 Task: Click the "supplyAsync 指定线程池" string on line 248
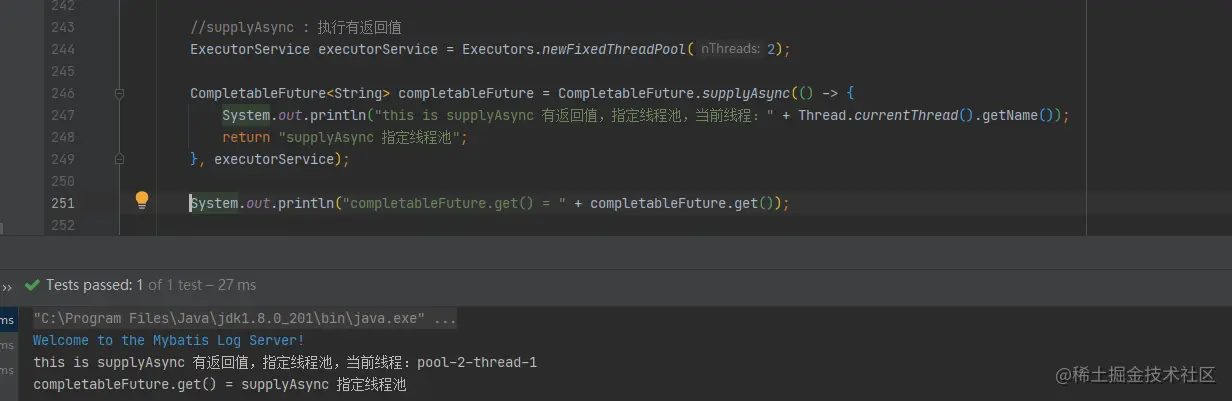click(373, 137)
